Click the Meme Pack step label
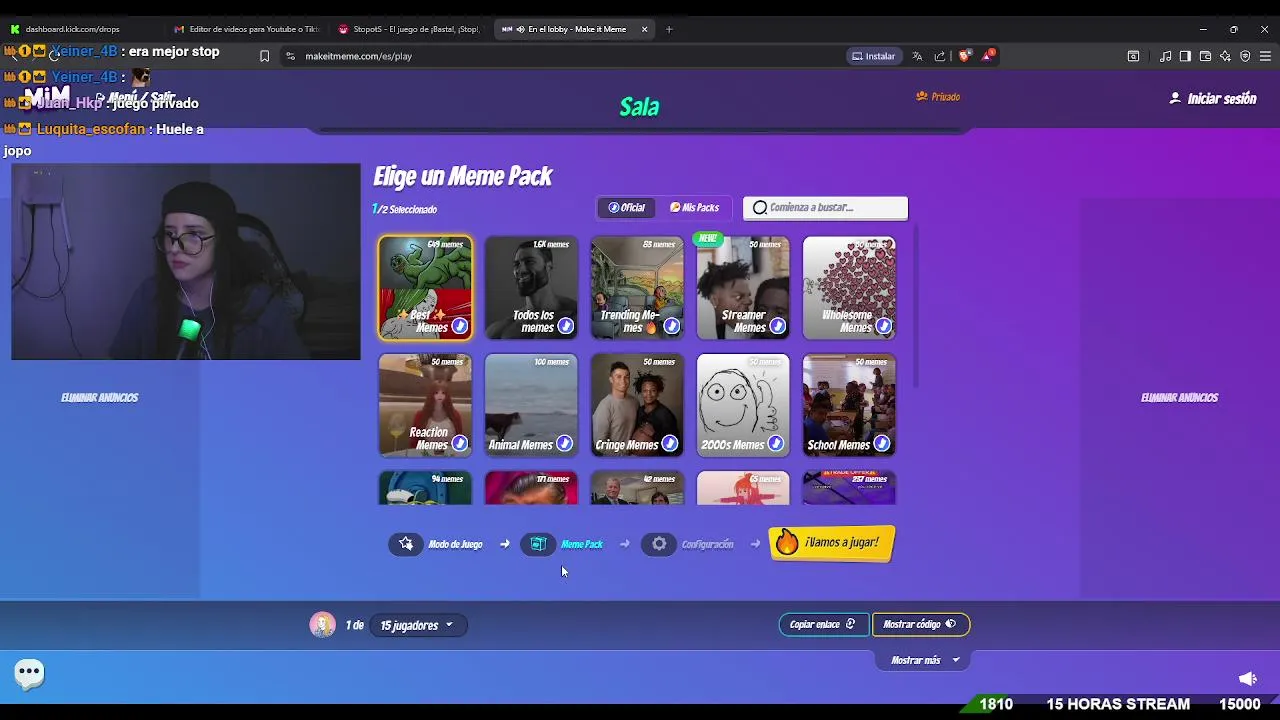The height and width of the screenshot is (720, 1280). [x=582, y=544]
